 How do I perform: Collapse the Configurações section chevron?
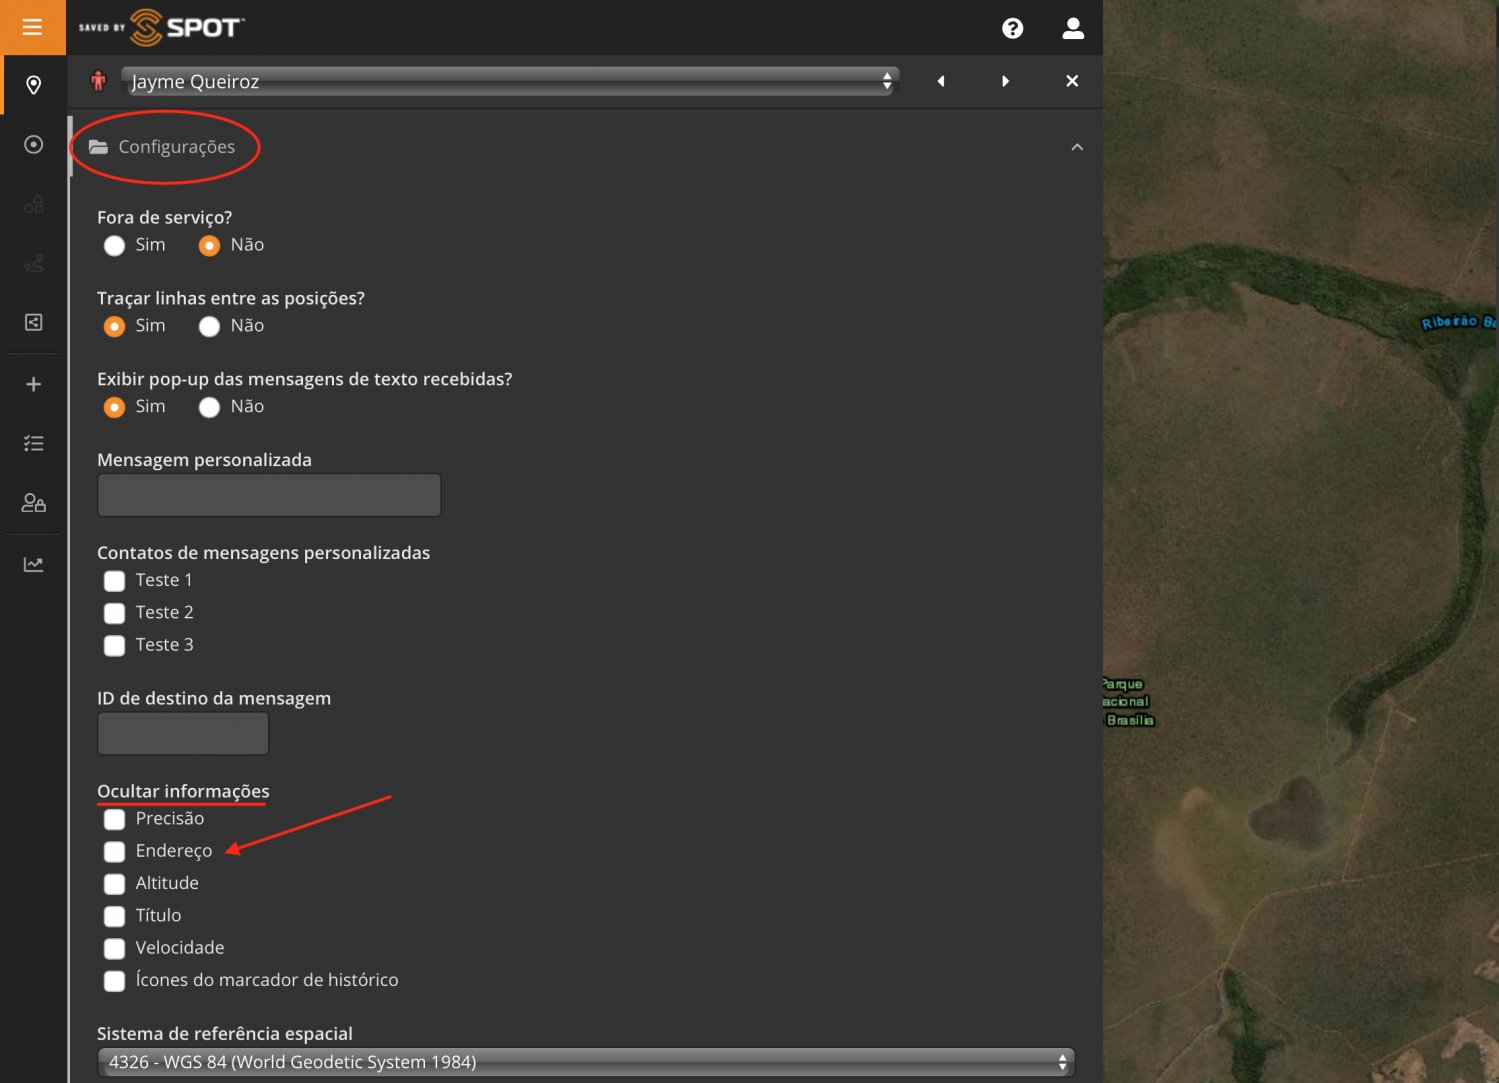coord(1076,147)
